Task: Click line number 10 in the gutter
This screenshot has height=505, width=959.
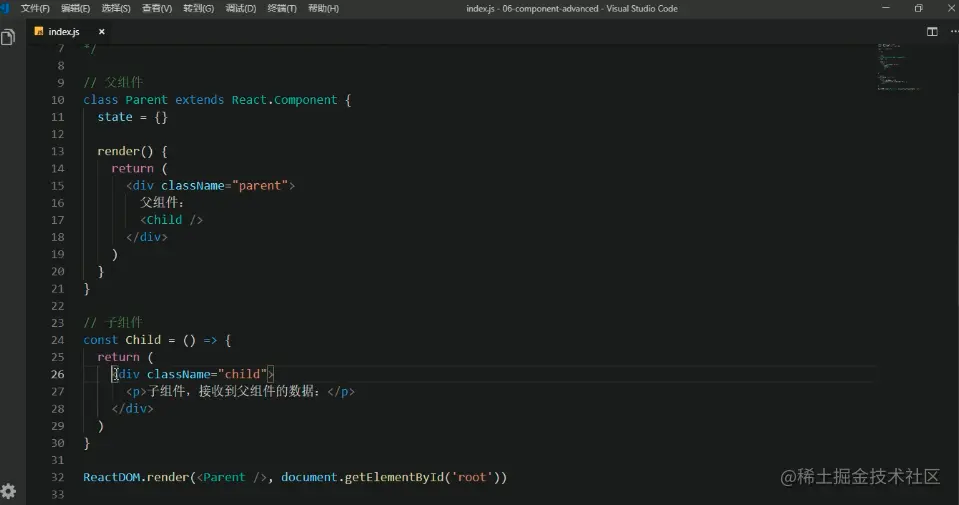Action: (57, 100)
